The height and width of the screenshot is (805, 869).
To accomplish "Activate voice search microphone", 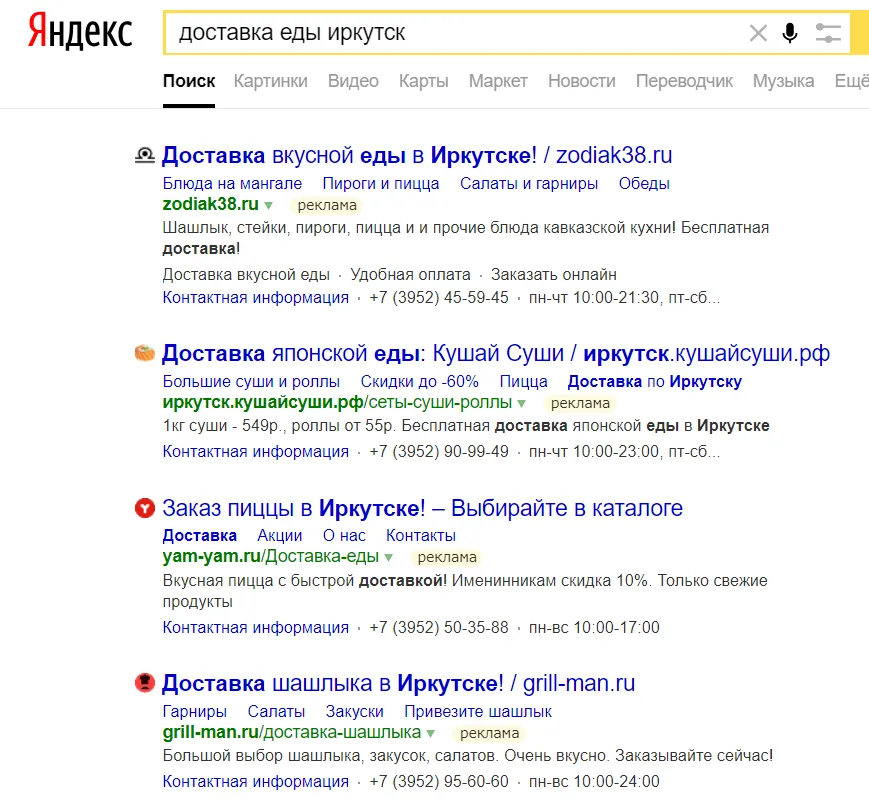I will click(790, 33).
